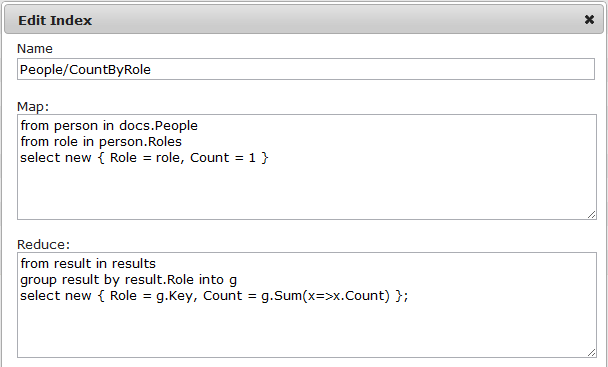The height and width of the screenshot is (367, 608).
Task: Click the Edit Index title bar text
Action: coord(55,20)
